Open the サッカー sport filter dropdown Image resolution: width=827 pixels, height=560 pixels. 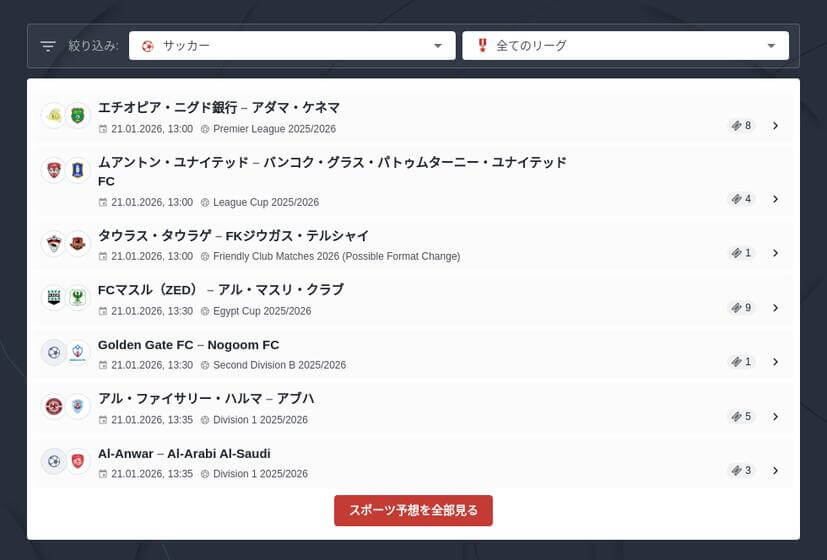(x=292, y=46)
